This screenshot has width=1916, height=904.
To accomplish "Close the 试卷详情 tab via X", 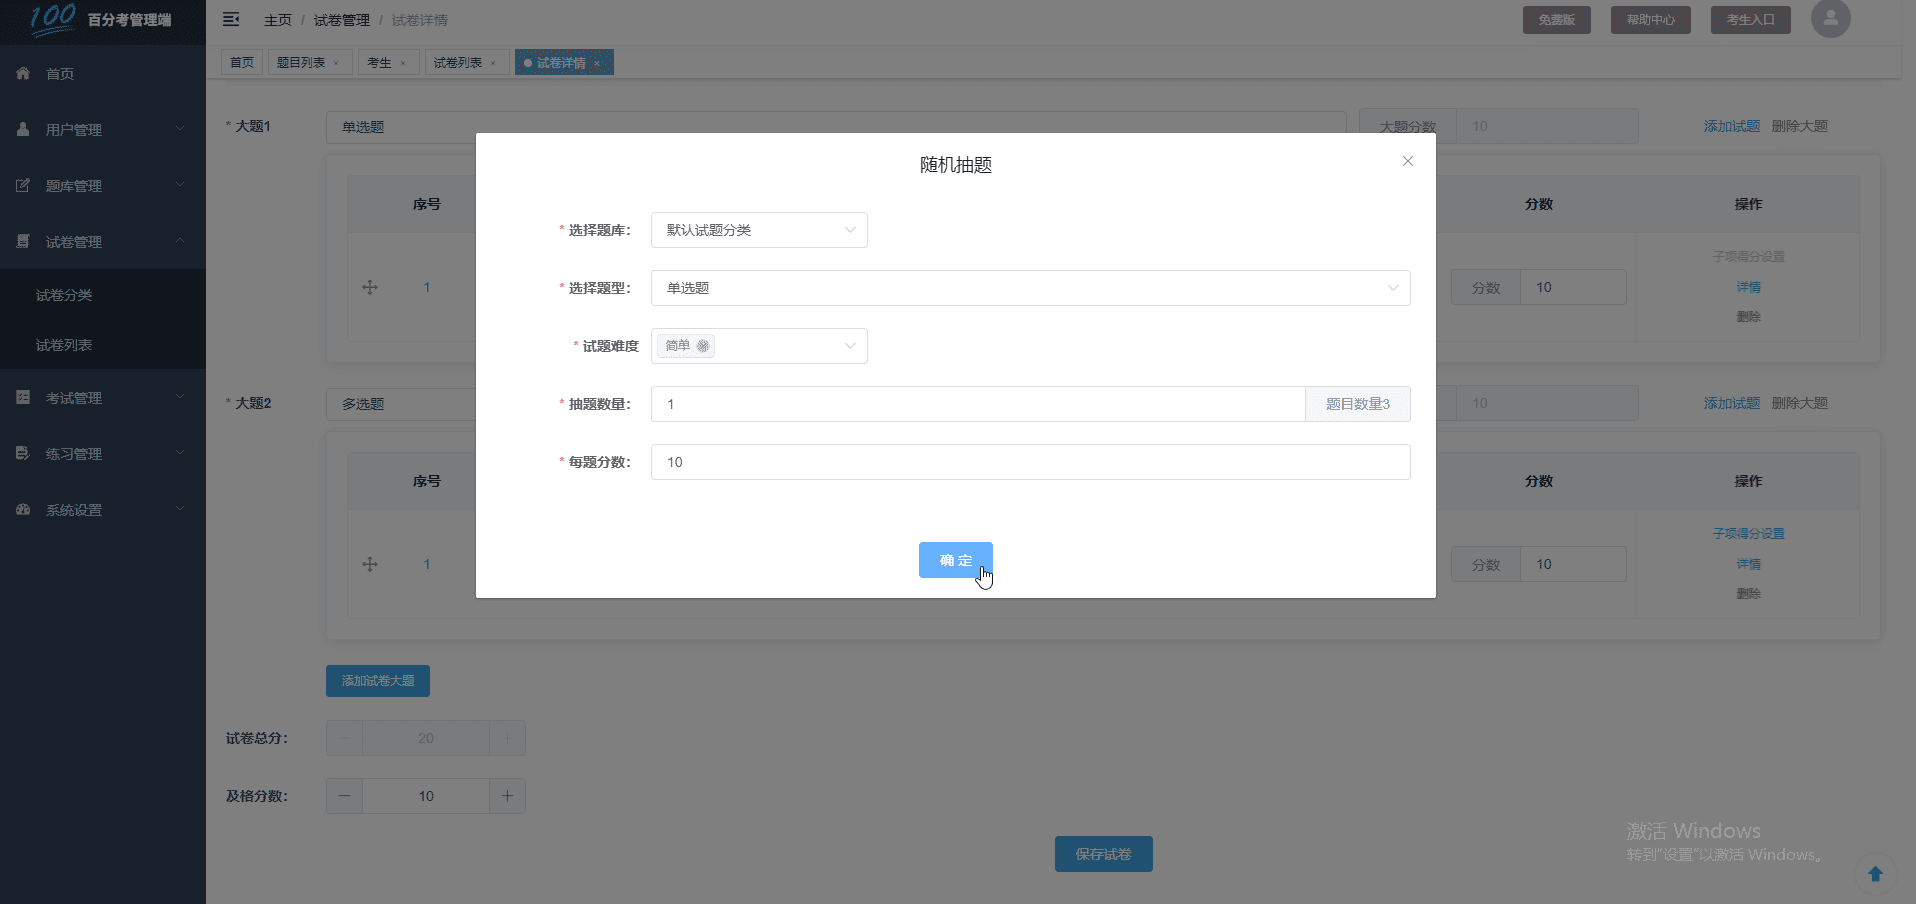I will pyautogui.click(x=597, y=64).
